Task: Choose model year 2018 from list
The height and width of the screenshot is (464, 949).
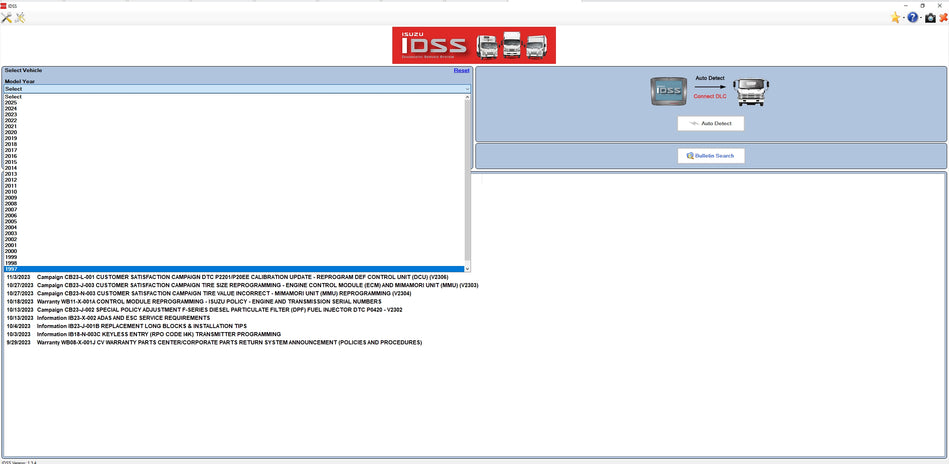Action: (11, 145)
